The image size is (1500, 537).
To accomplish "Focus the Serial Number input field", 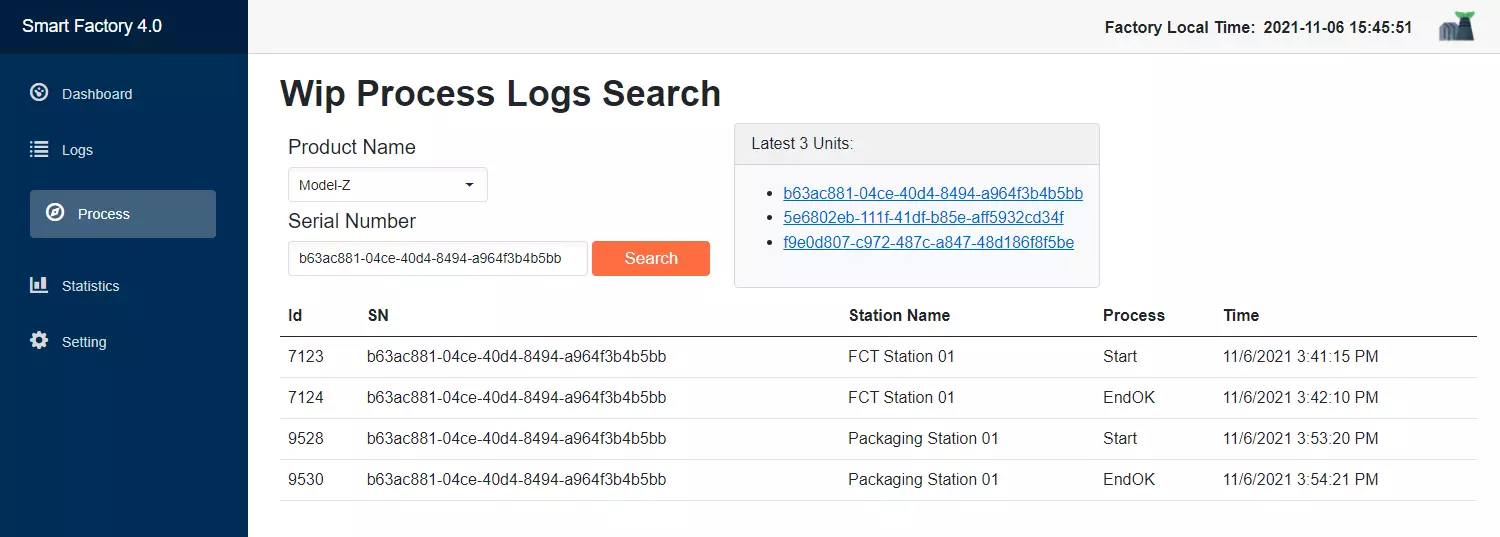I will 437,258.
